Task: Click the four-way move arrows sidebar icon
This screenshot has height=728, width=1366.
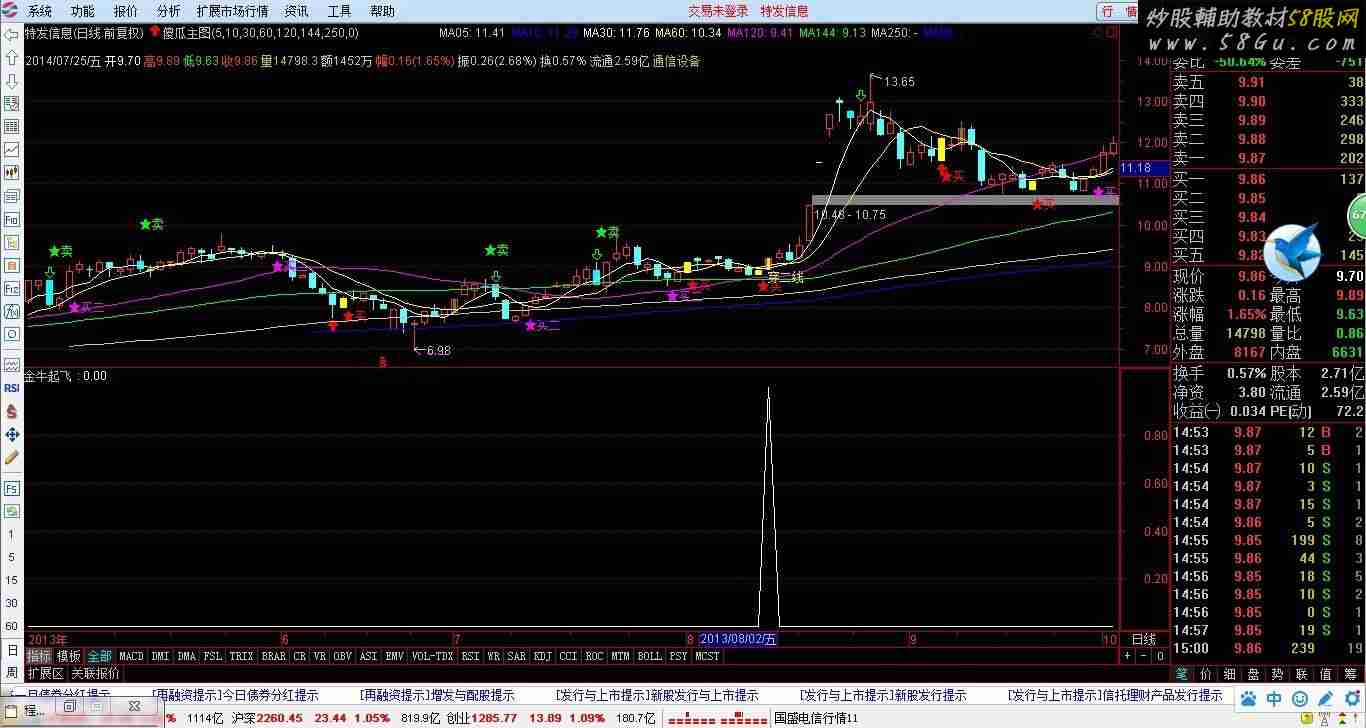Action: click(x=12, y=434)
